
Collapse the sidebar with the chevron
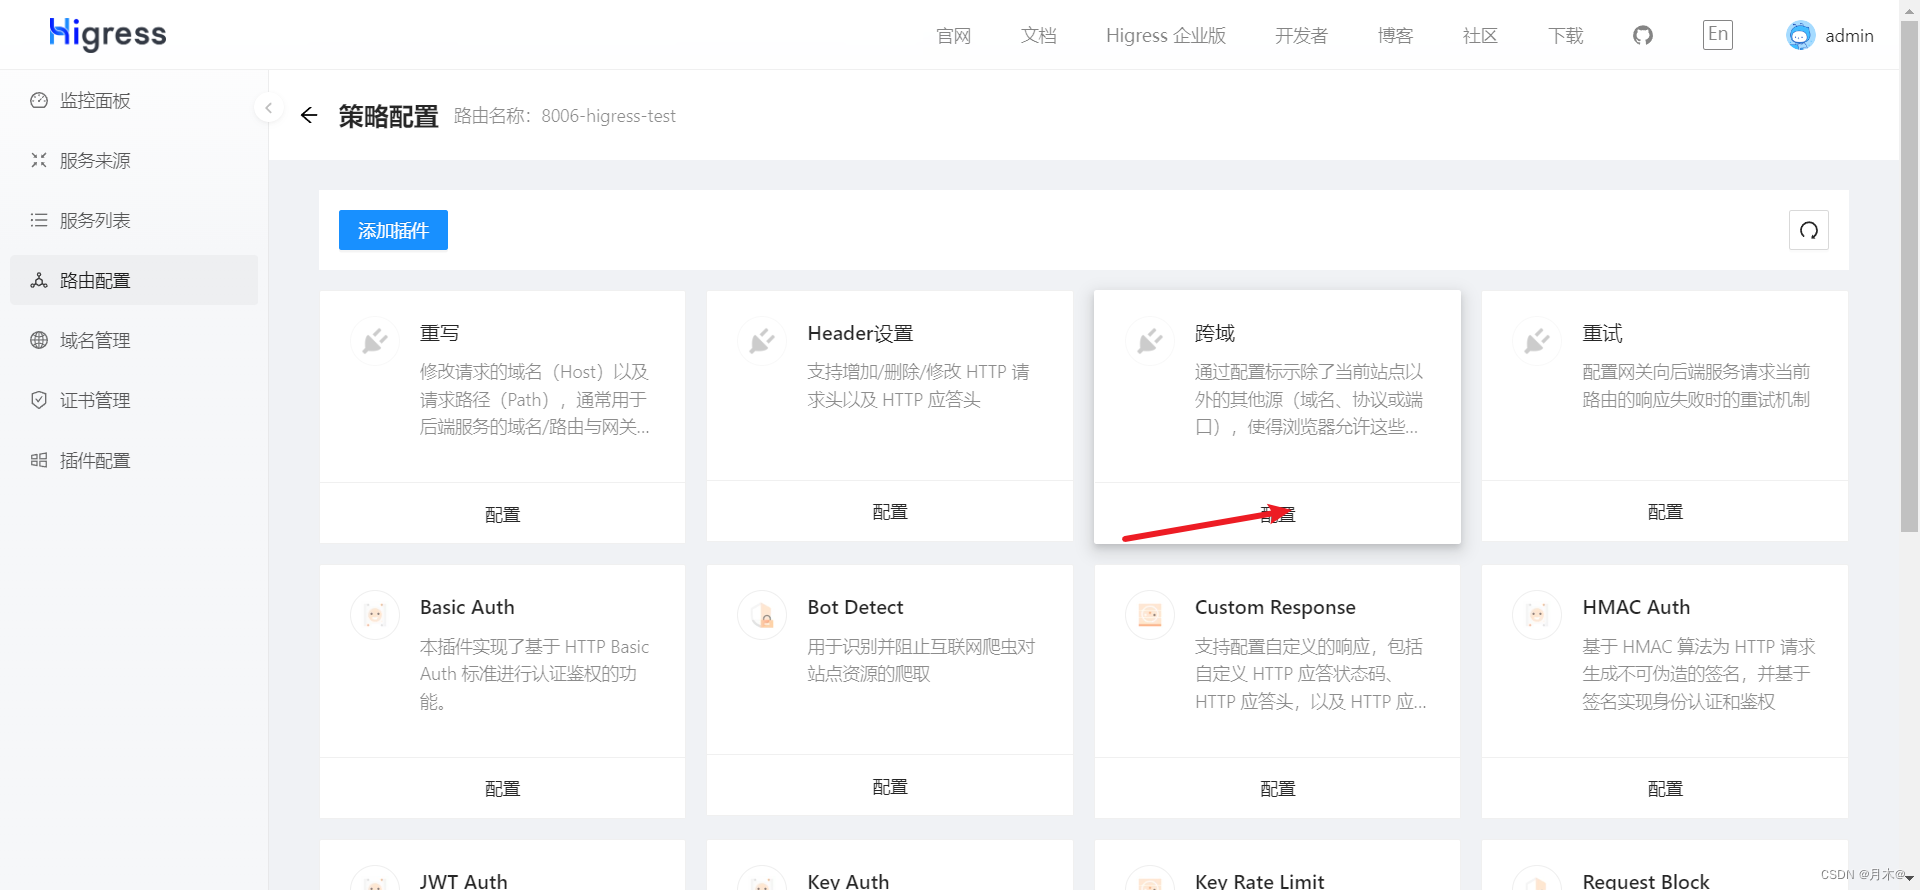click(x=268, y=108)
